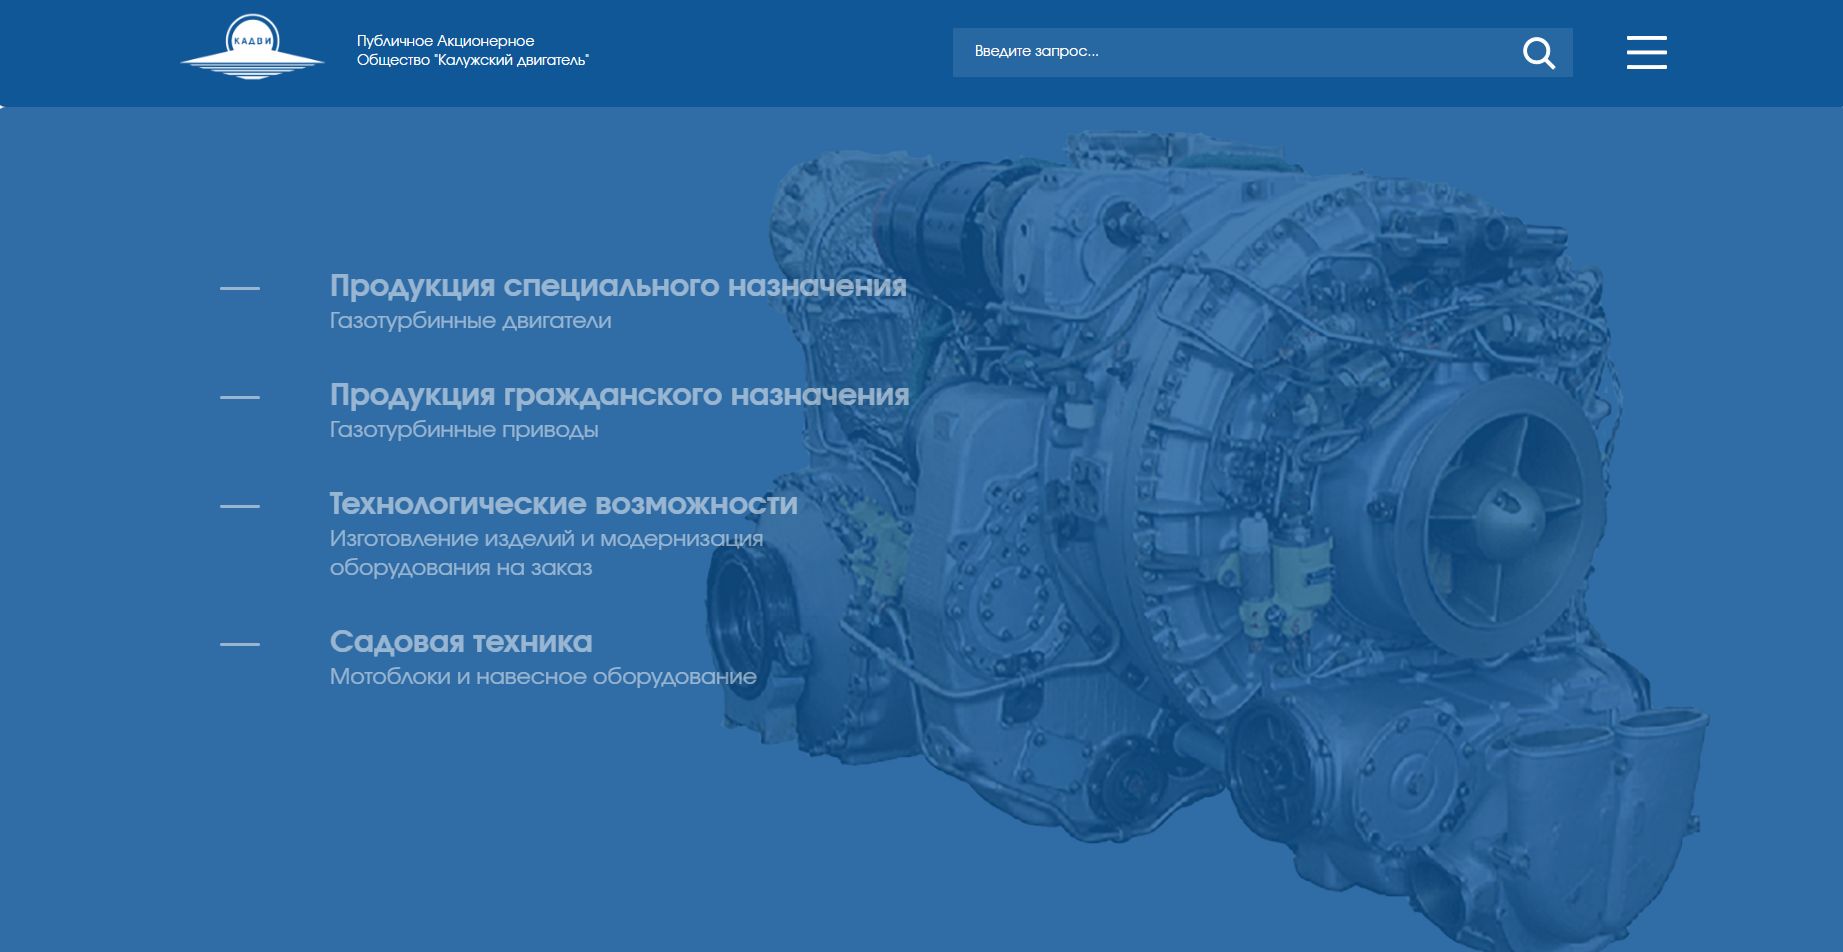Click the dash beside Продукция специального назначения
Viewport: 1843px width, 952px height.
[240, 289]
